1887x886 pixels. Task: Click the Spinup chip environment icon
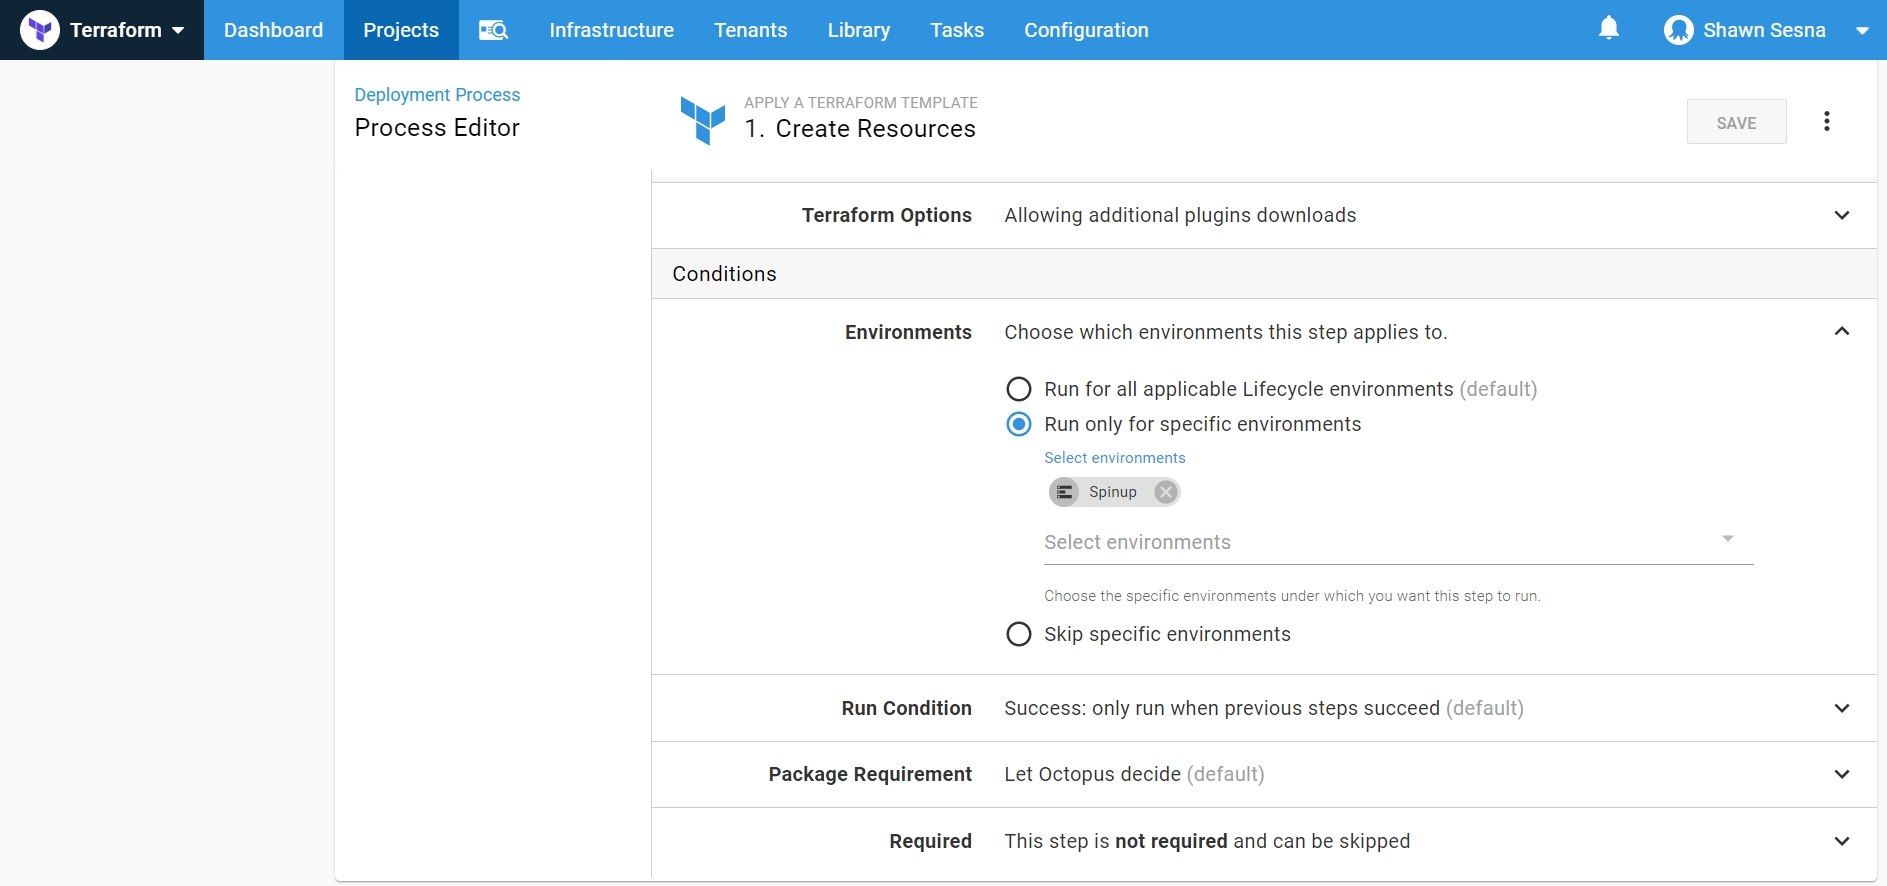[x=1065, y=492]
